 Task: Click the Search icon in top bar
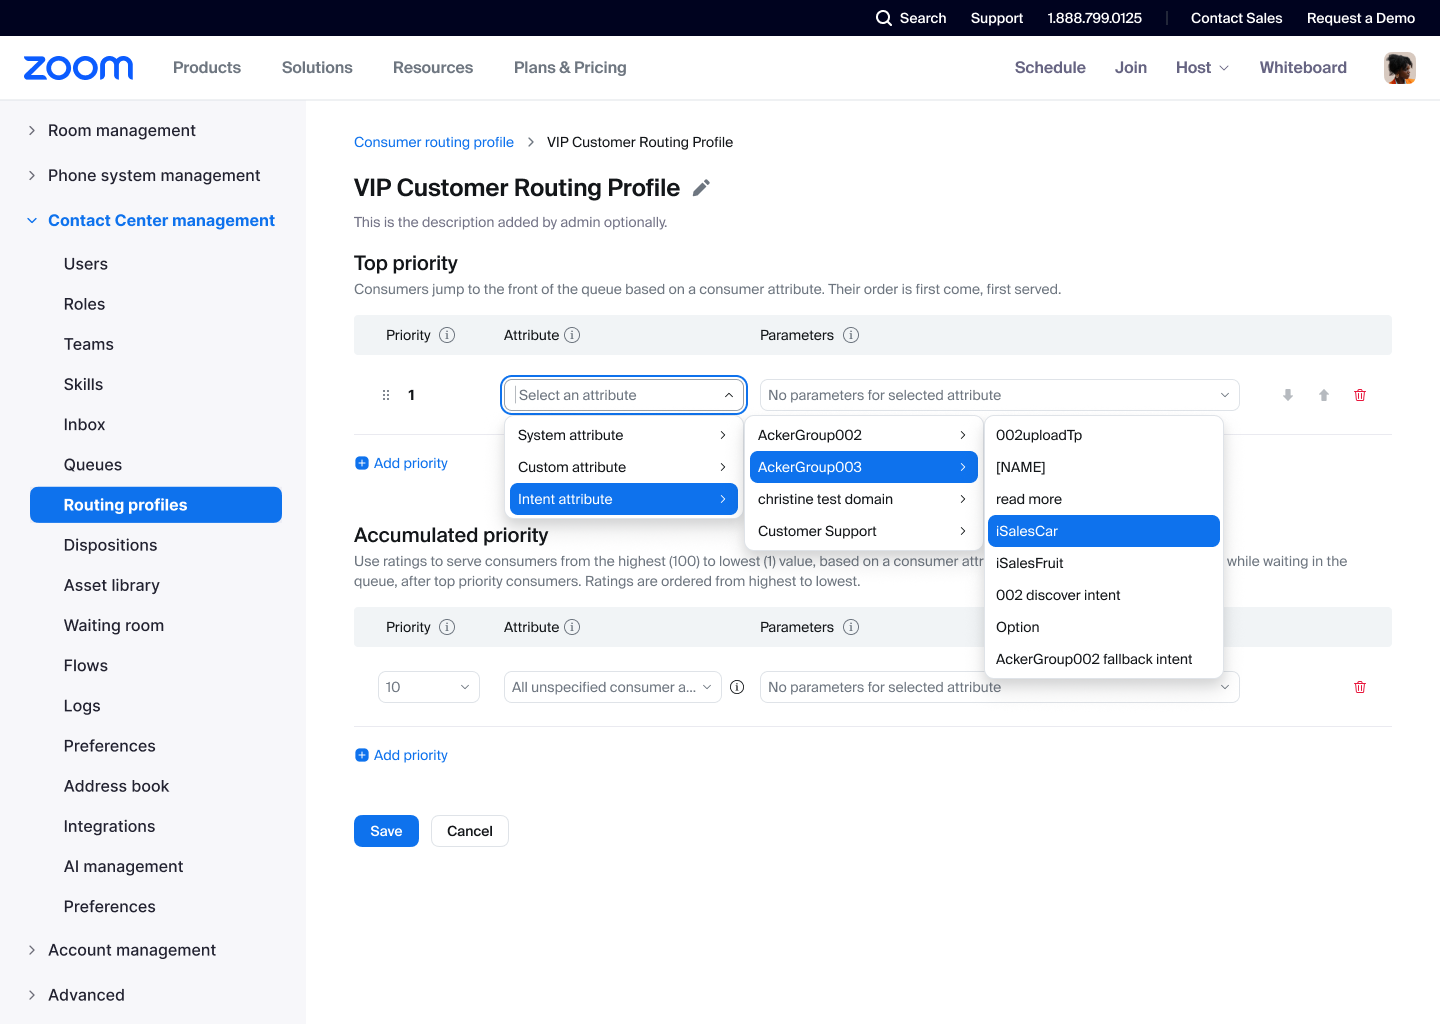point(884,18)
